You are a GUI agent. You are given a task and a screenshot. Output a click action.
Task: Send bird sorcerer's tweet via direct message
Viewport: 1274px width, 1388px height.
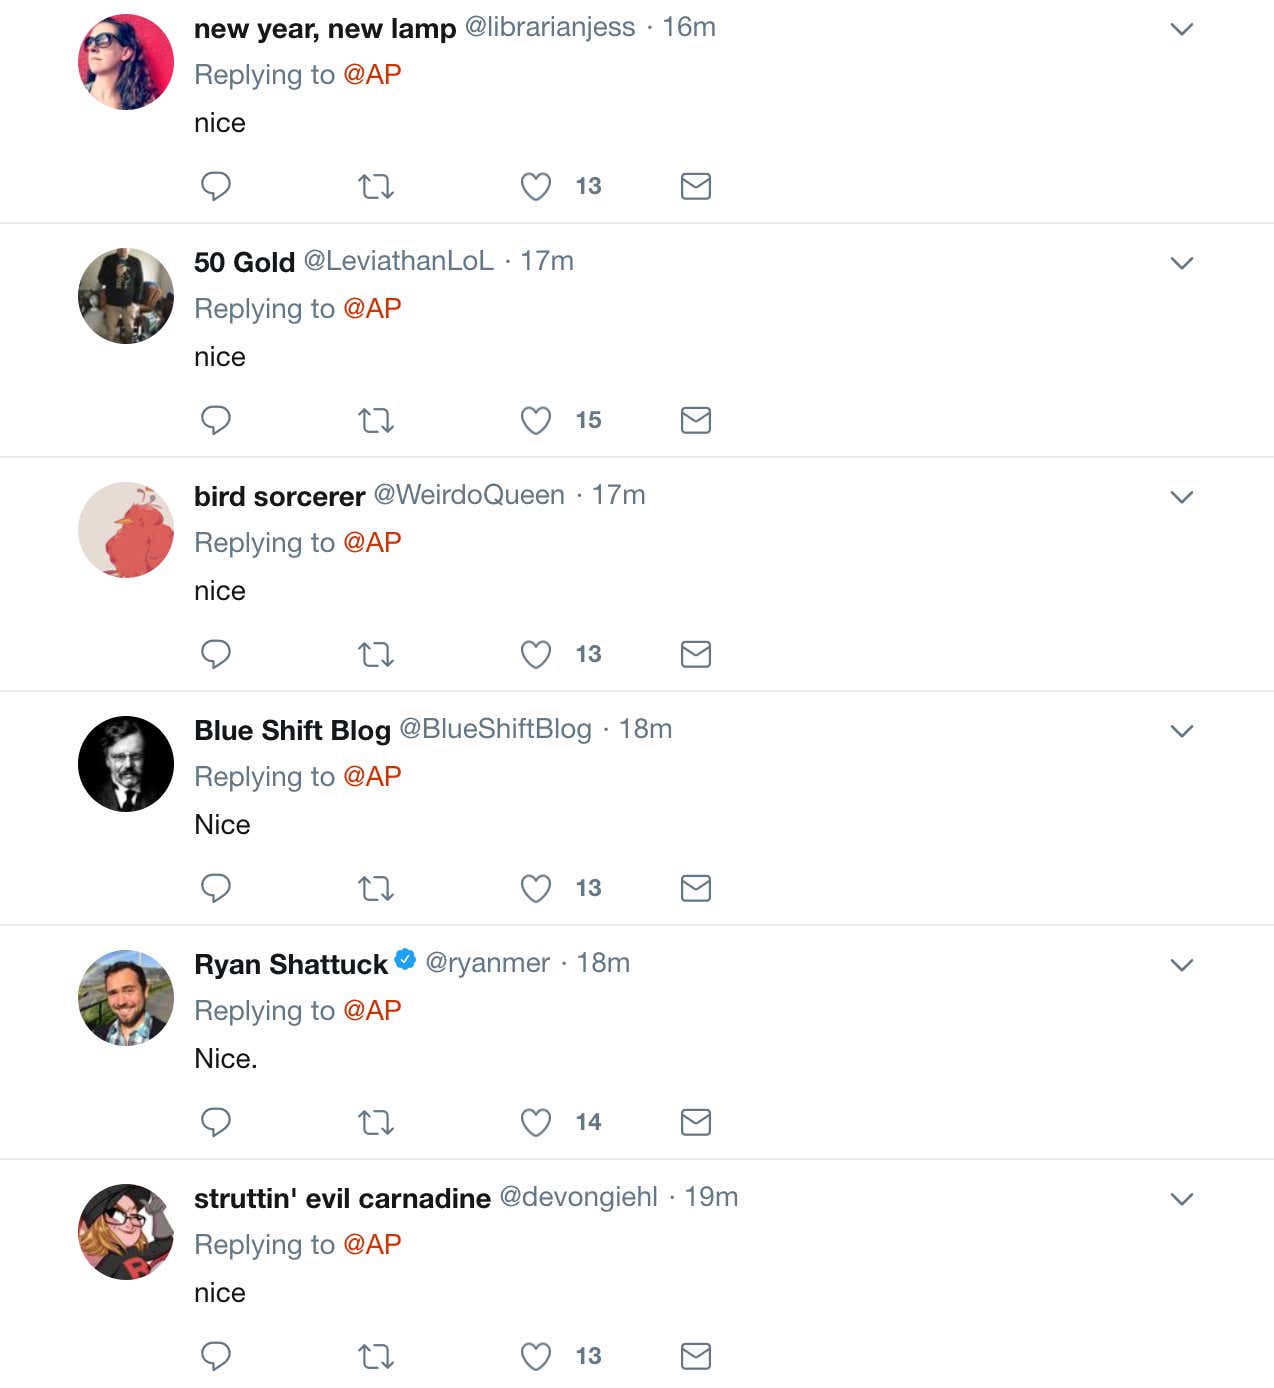(x=695, y=654)
